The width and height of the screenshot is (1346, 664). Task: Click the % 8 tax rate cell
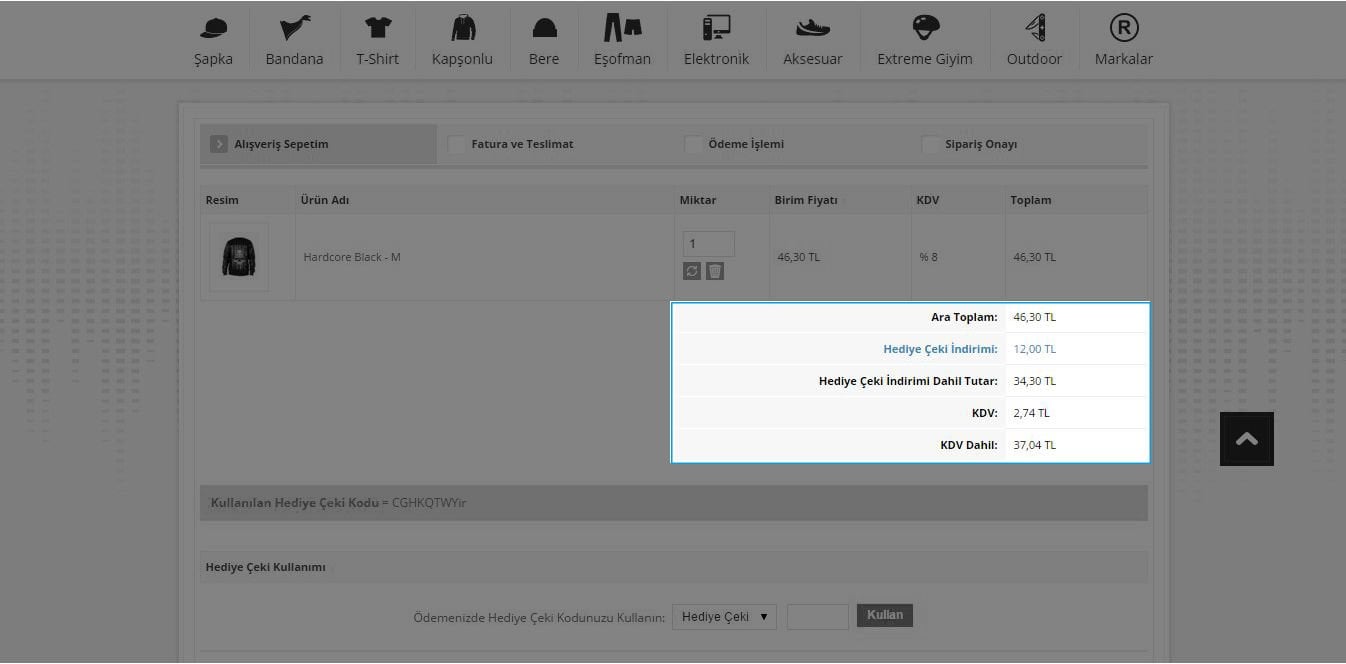point(929,257)
